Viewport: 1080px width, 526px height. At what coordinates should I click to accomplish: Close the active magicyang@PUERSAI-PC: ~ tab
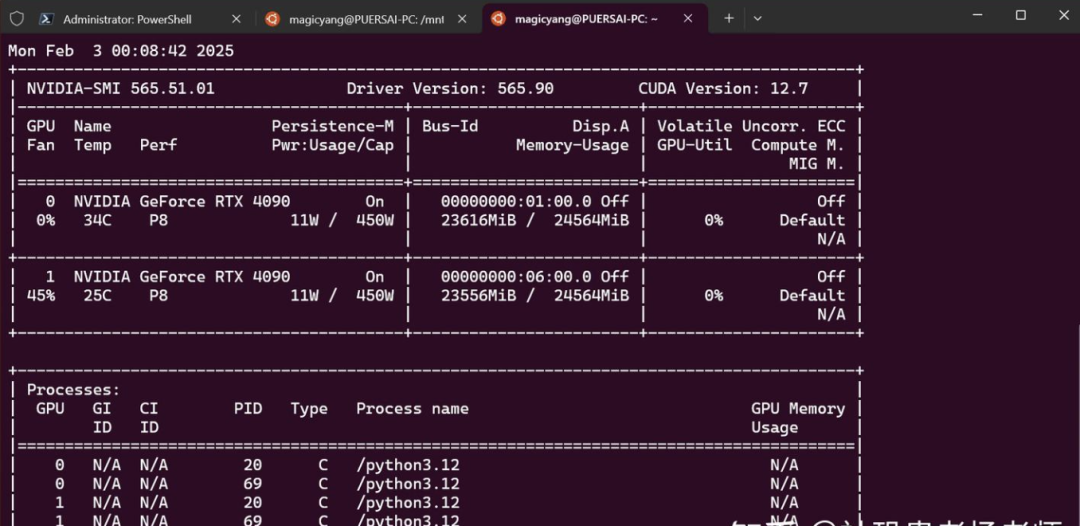688,19
